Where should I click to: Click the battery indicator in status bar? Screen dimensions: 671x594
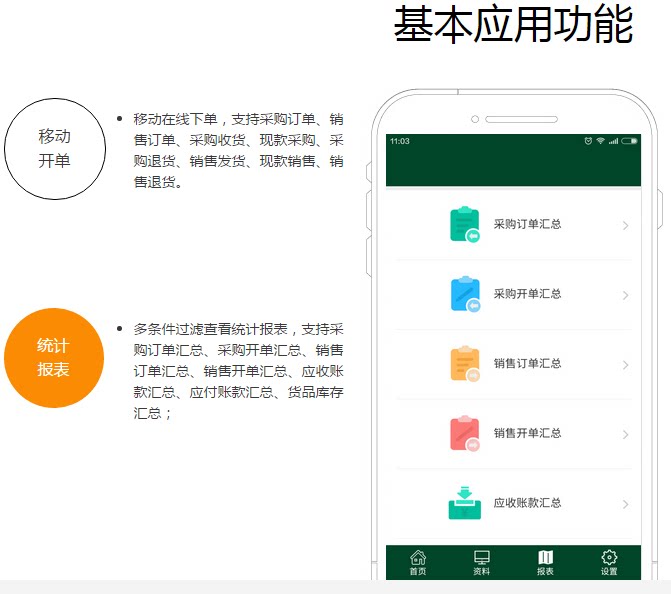(x=629, y=141)
